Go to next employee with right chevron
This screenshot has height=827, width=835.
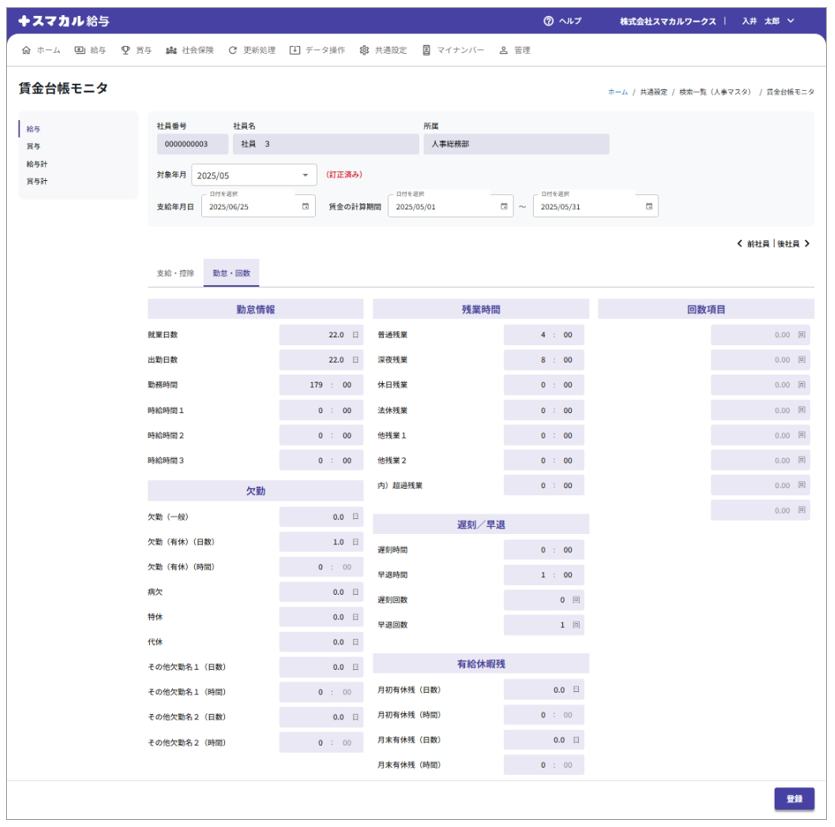click(x=807, y=243)
